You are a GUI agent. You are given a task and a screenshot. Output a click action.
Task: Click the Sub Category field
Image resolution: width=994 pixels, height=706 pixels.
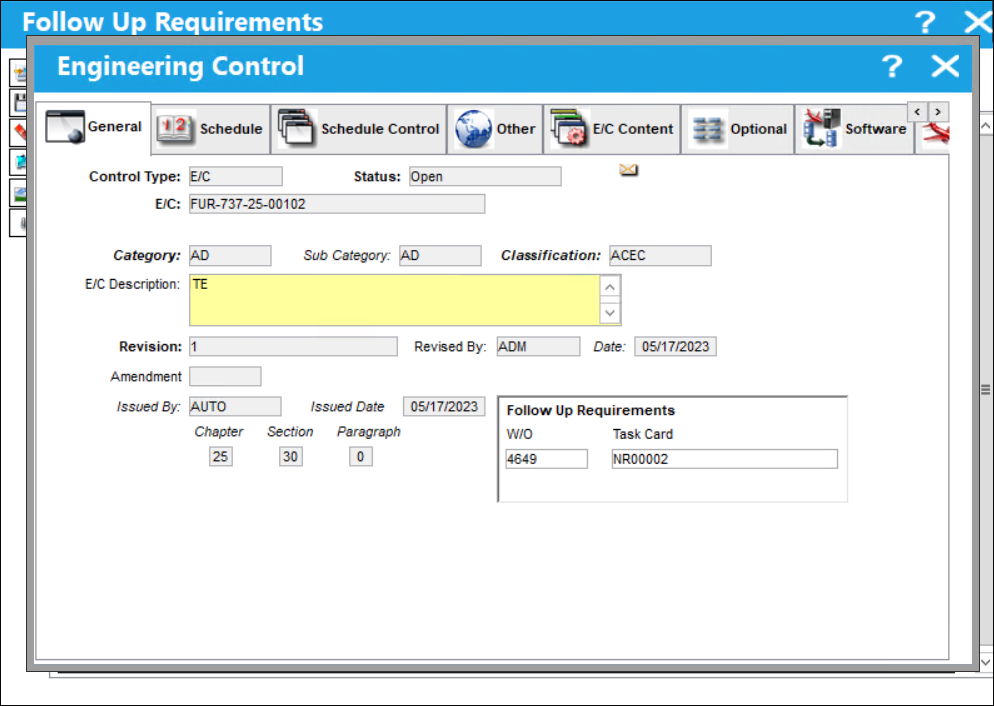[440, 255]
